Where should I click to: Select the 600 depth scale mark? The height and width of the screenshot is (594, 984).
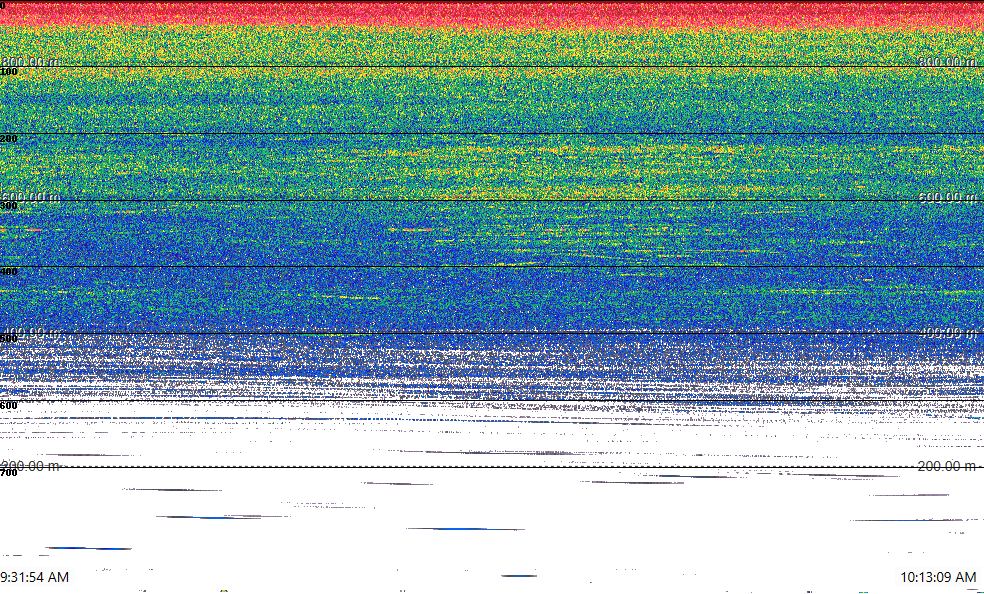point(9,406)
